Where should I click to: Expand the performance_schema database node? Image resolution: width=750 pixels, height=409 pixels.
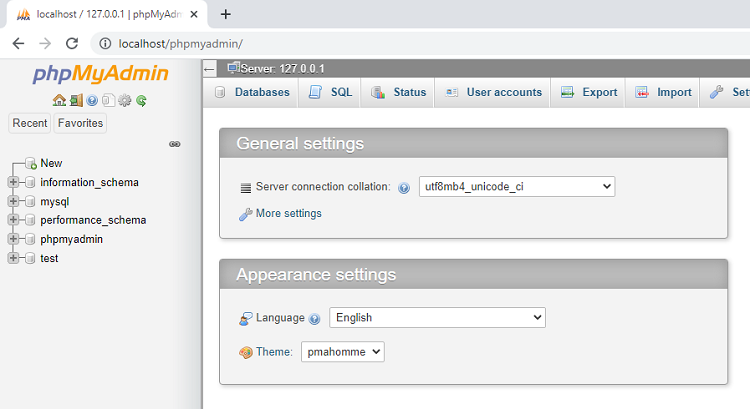pyautogui.click(x=13, y=220)
